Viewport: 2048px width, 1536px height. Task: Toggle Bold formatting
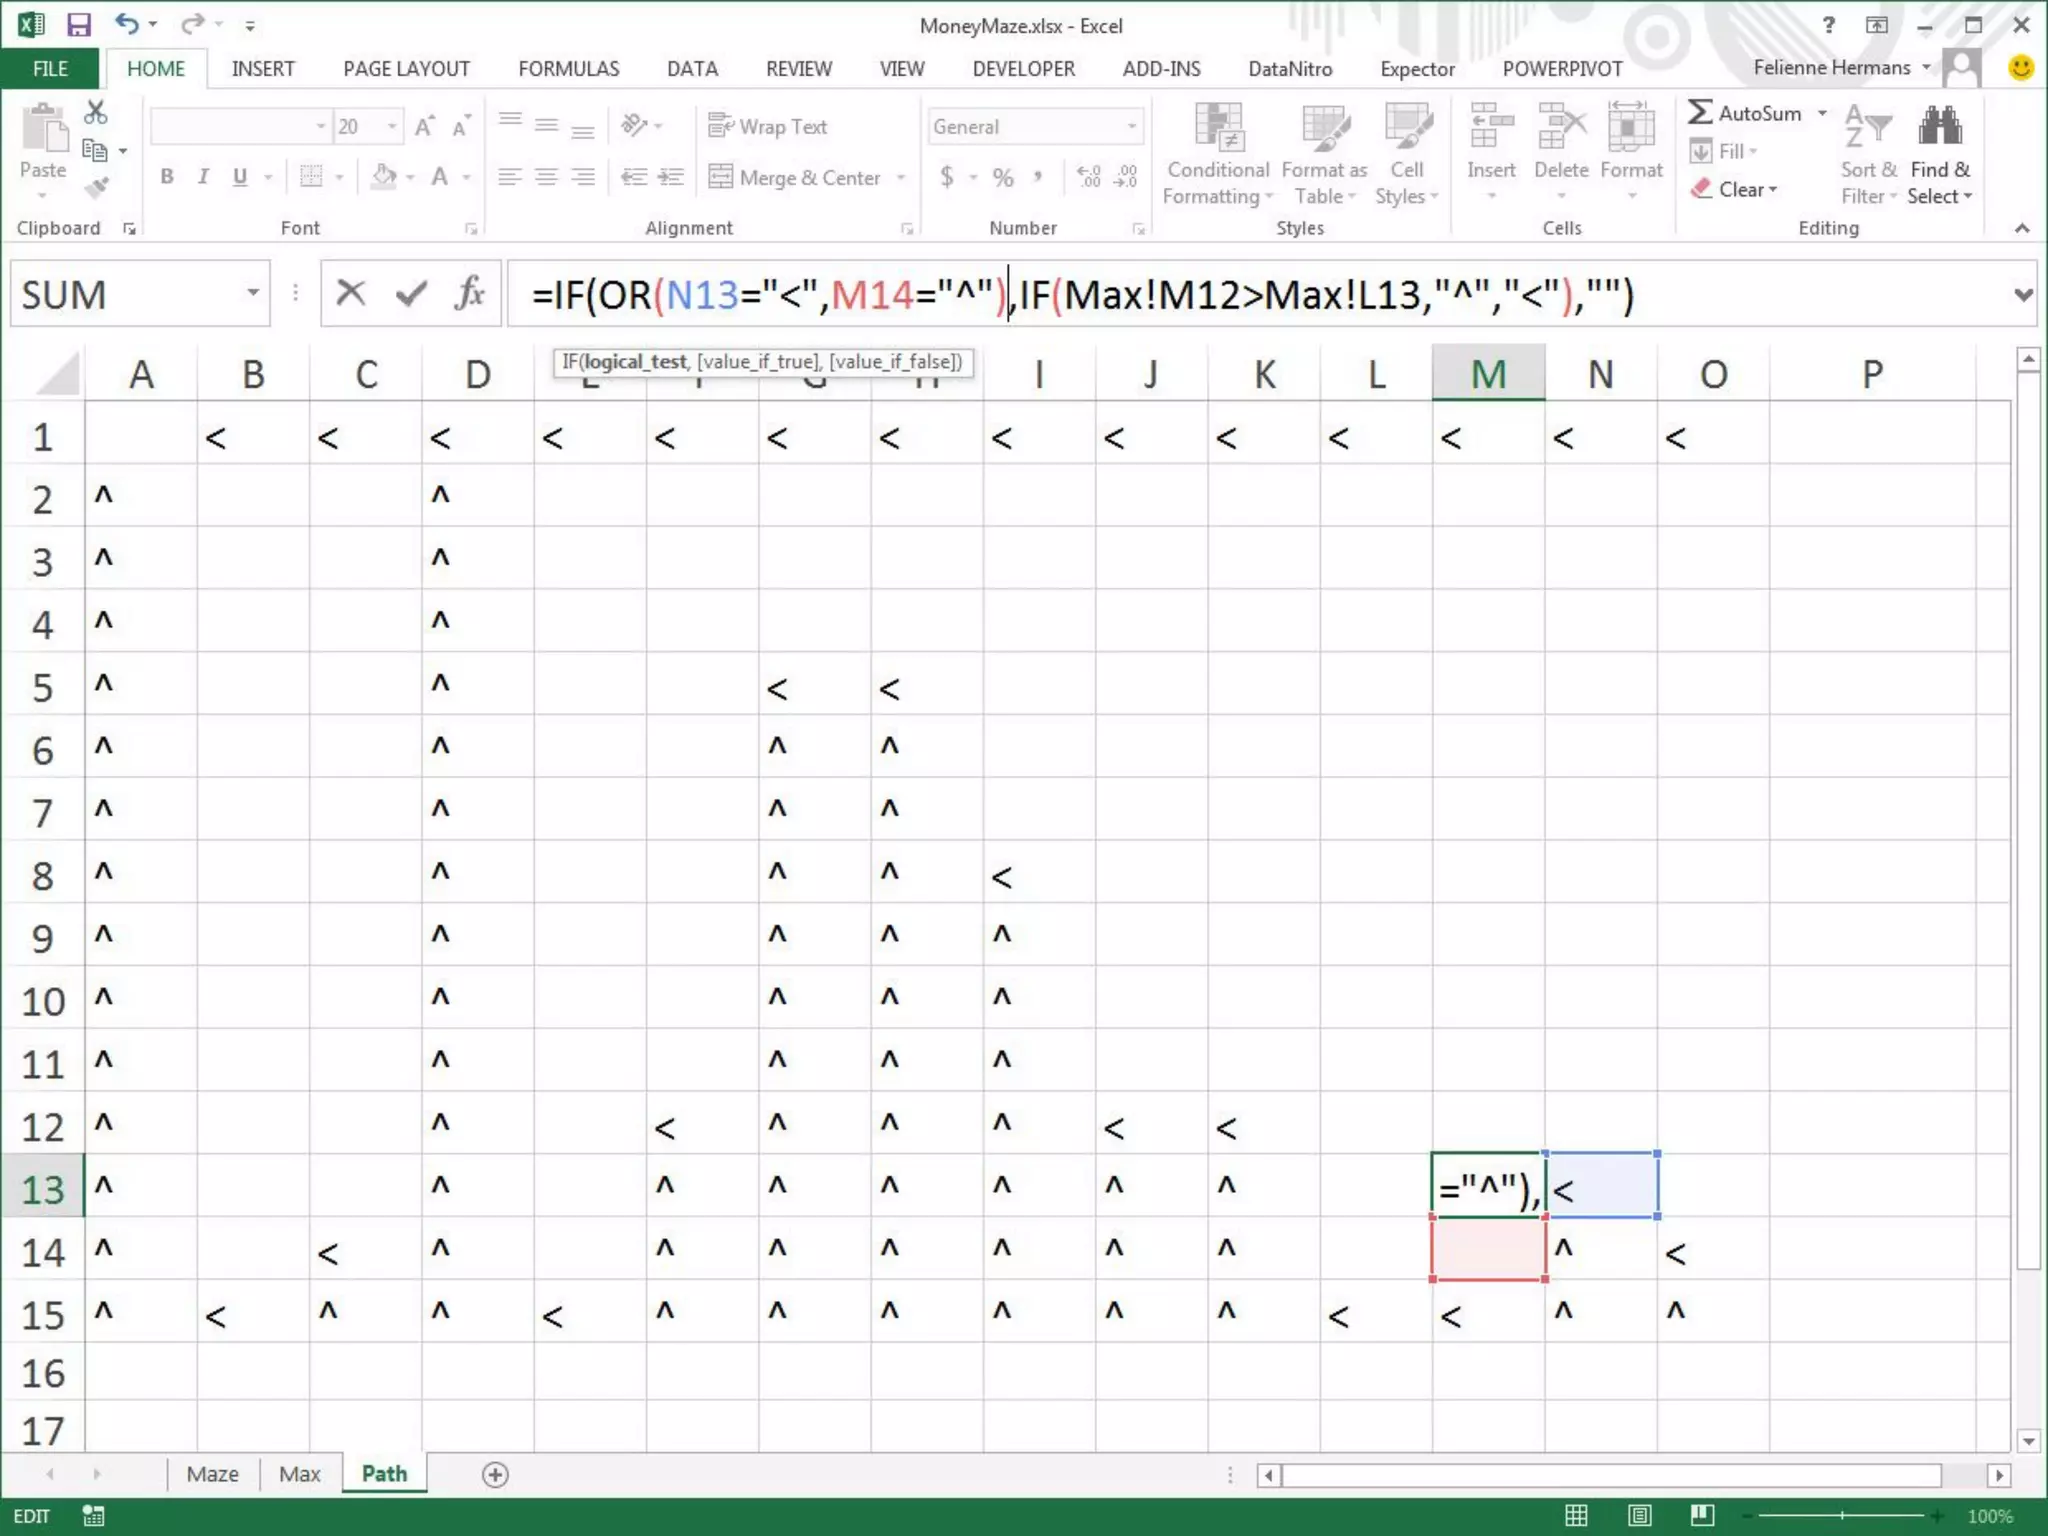coord(167,177)
